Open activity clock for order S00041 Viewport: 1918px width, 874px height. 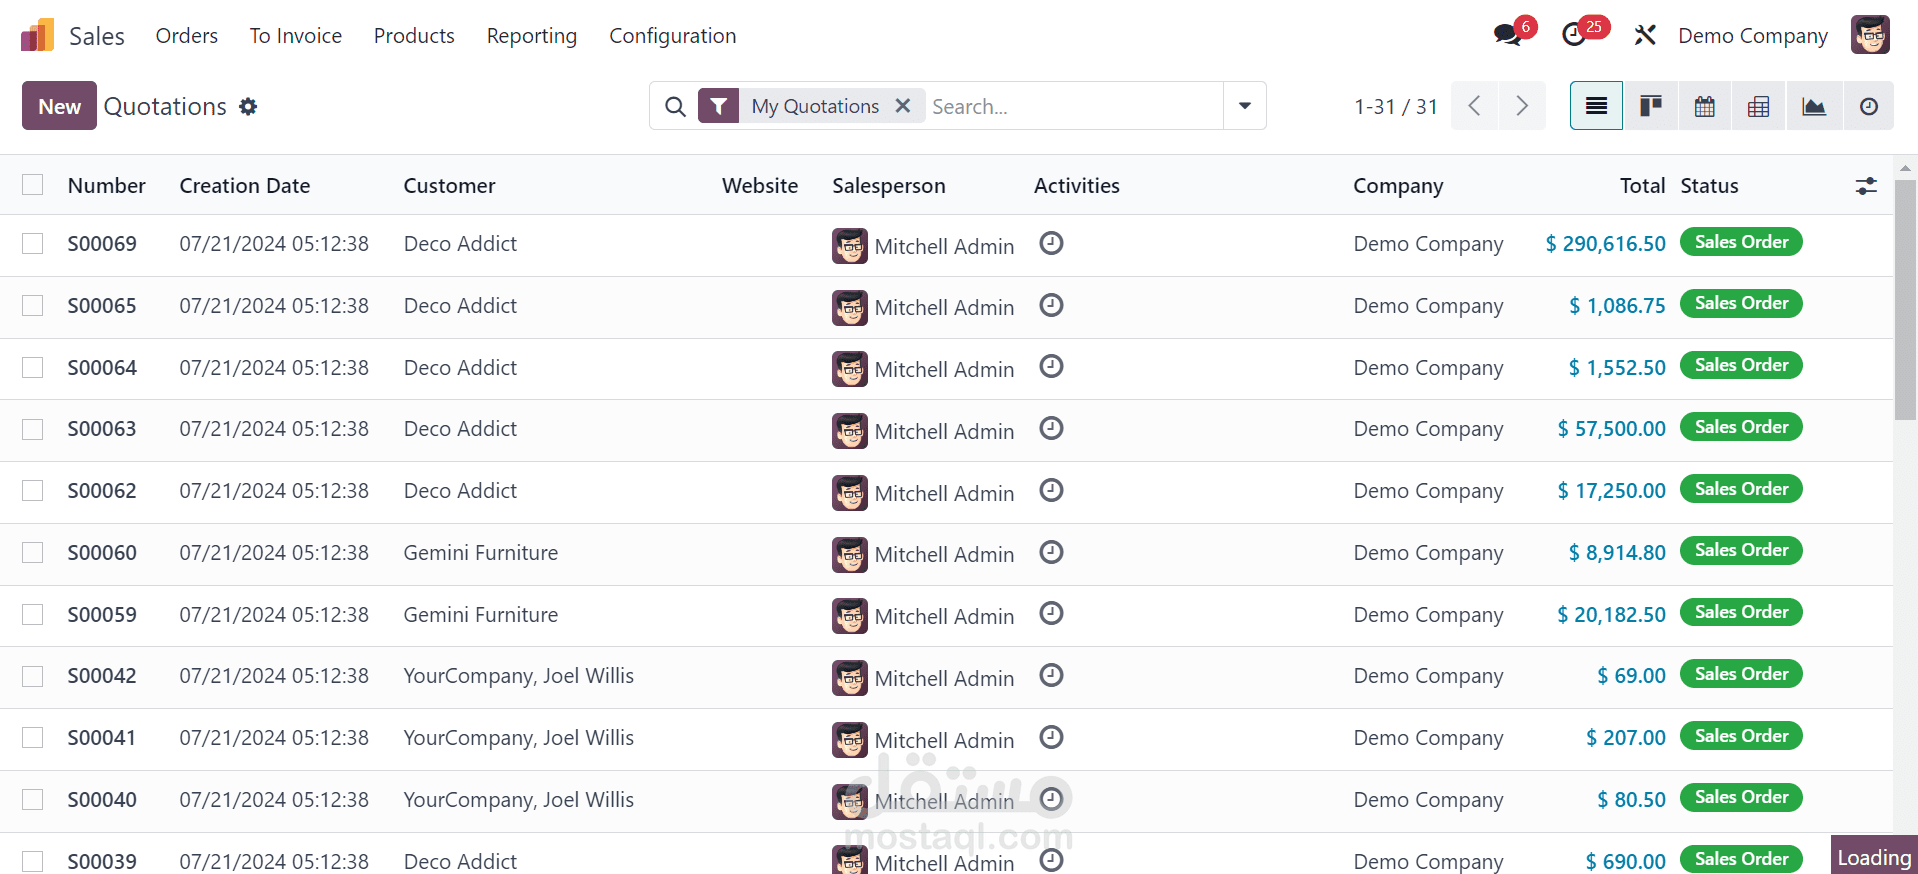[x=1051, y=737]
